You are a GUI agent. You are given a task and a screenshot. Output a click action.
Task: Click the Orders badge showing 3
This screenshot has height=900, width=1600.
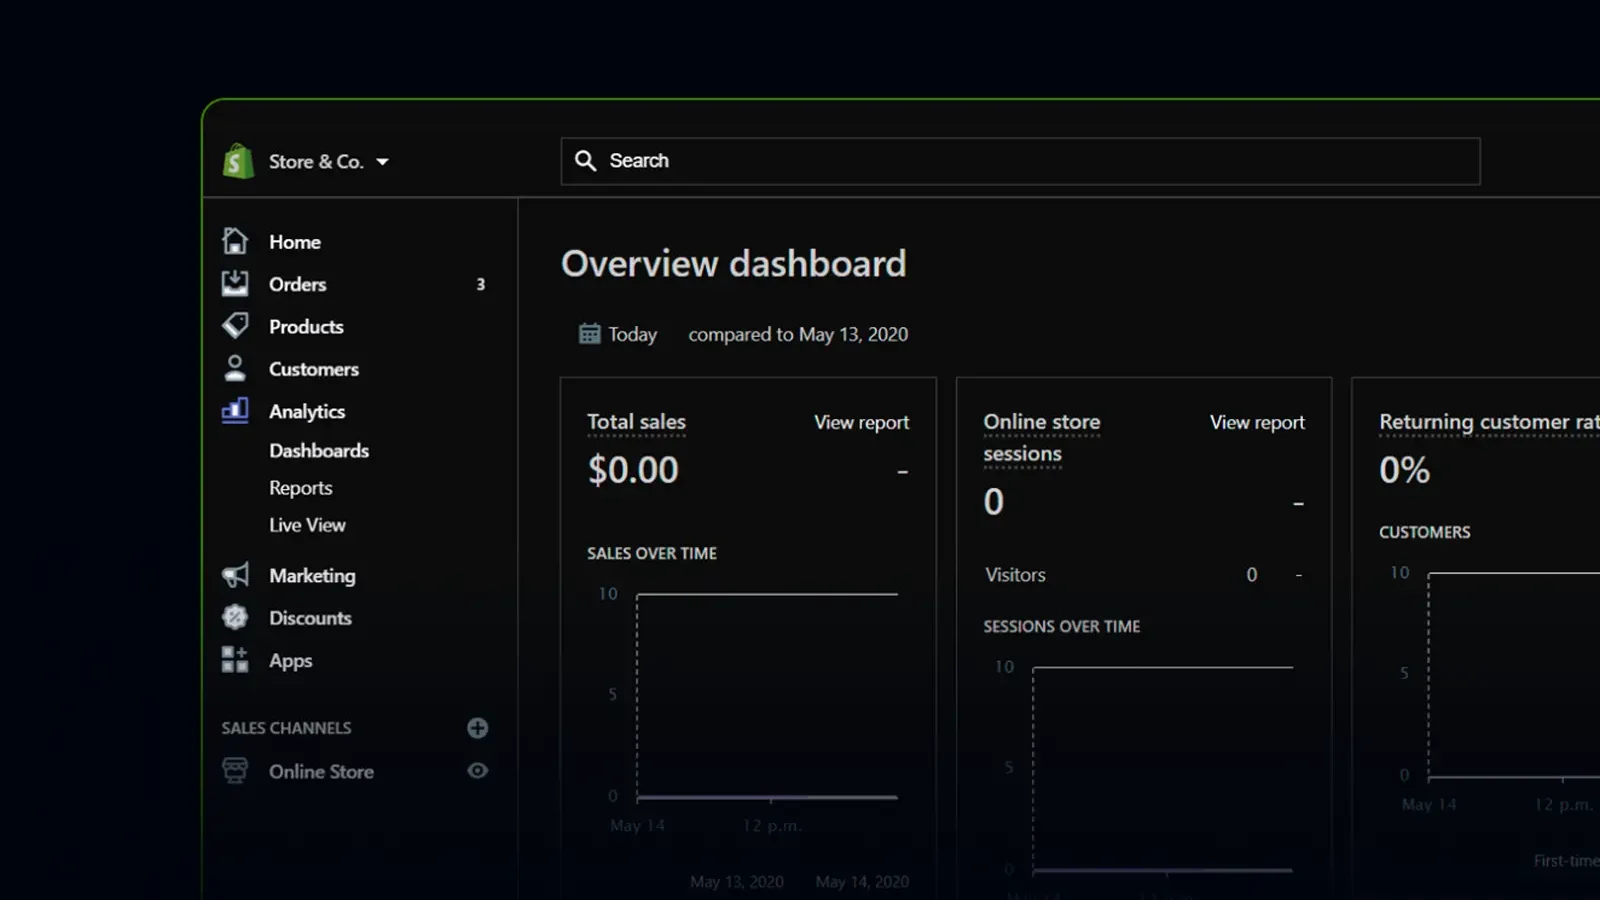(x=481, y=284)
